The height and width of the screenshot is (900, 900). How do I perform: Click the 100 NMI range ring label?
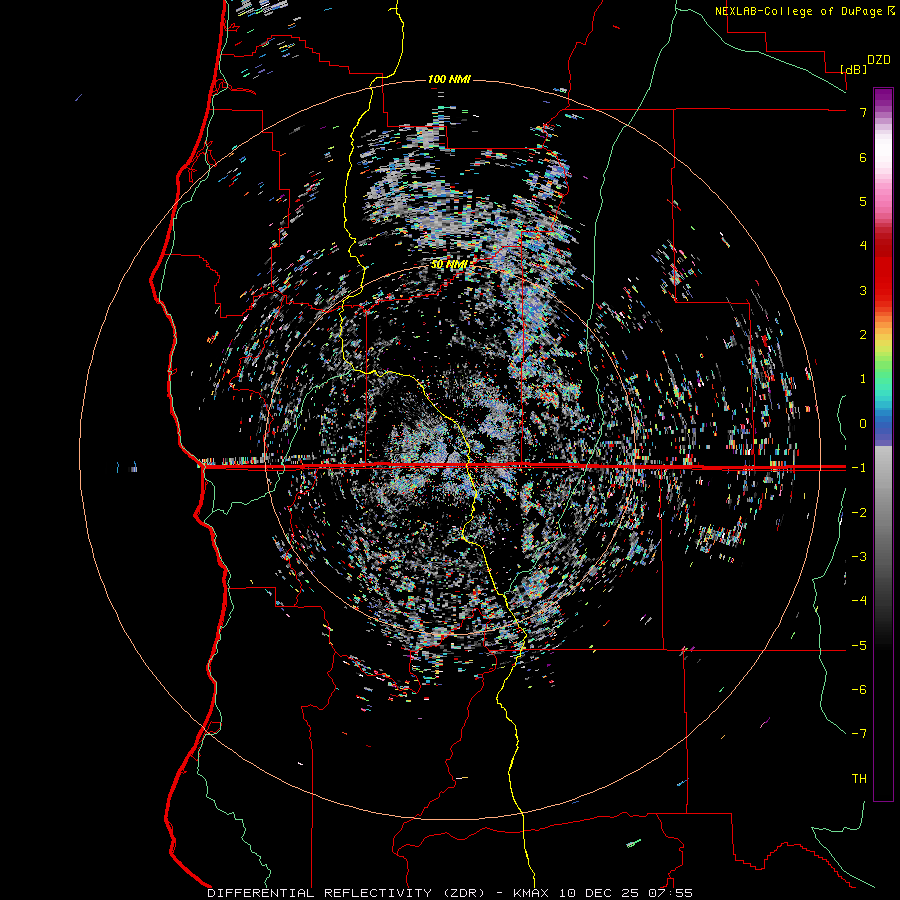click(449, 79)
